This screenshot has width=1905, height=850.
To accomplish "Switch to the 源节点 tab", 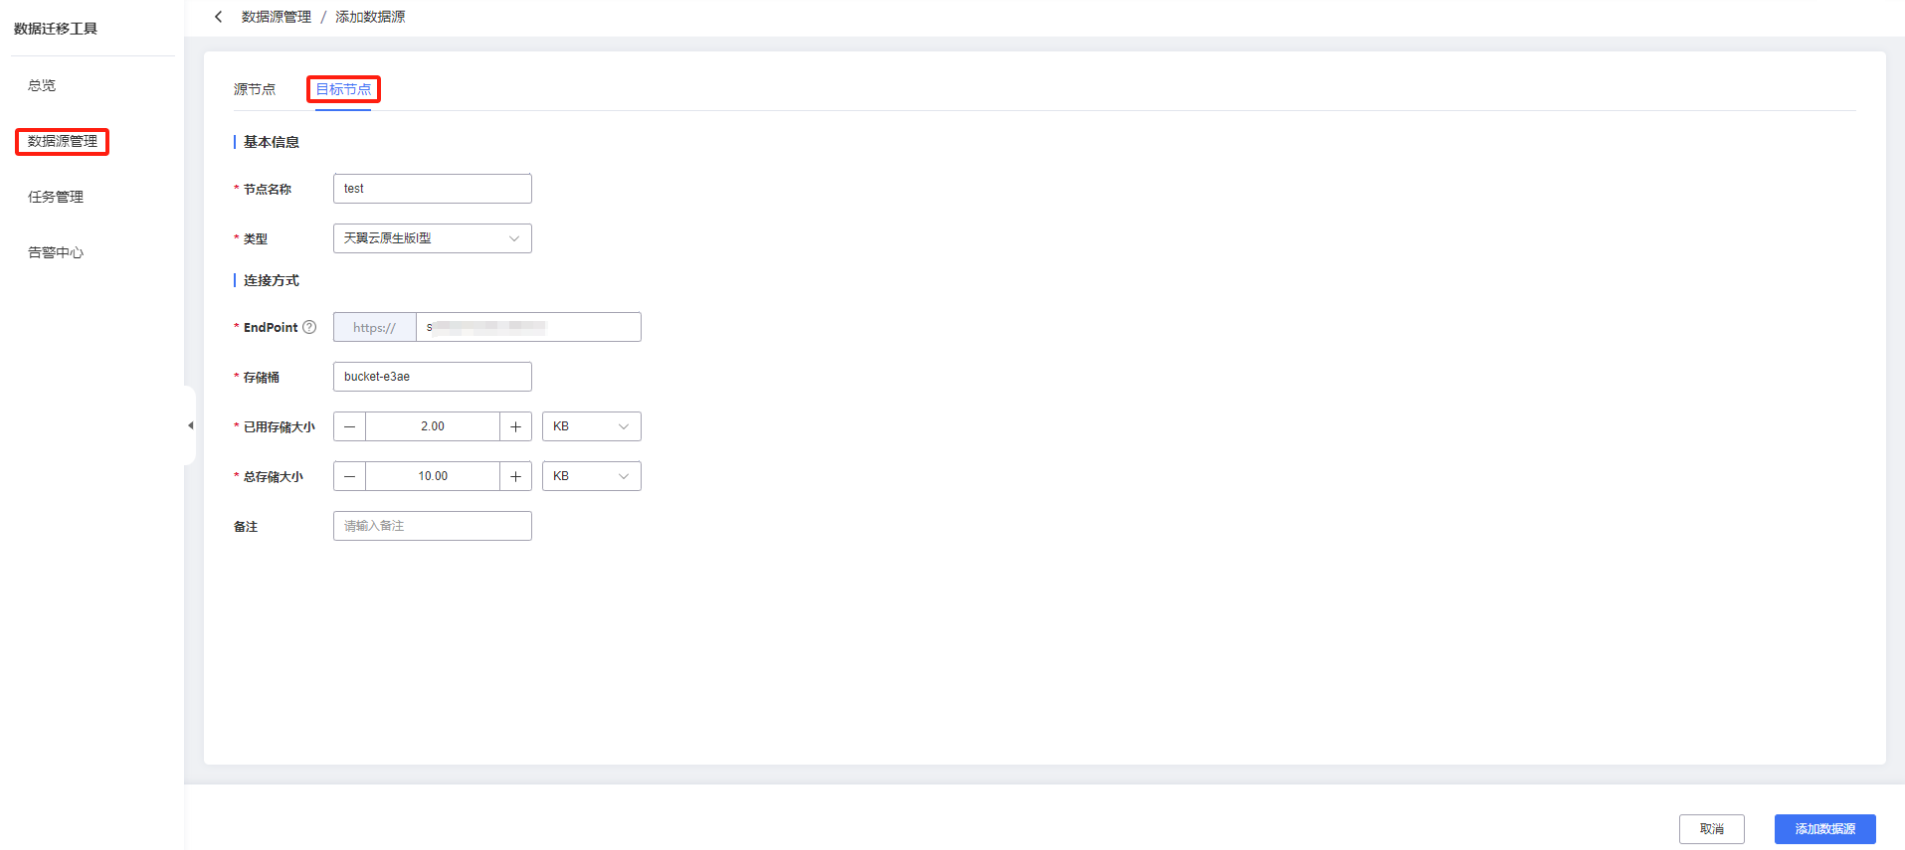I will coord(254,89).
